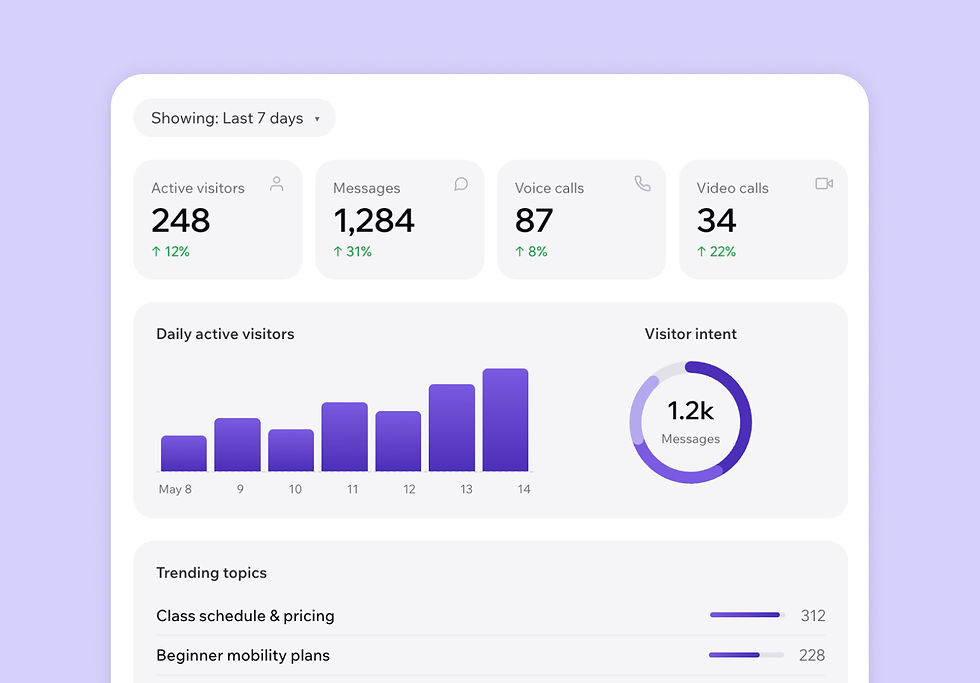Image resolution: width=980 pixels, height=683 pixels.
Task: Open the Showing: Last 7 days dropdown
Action: pyautogui.click(x=234, y=118)
